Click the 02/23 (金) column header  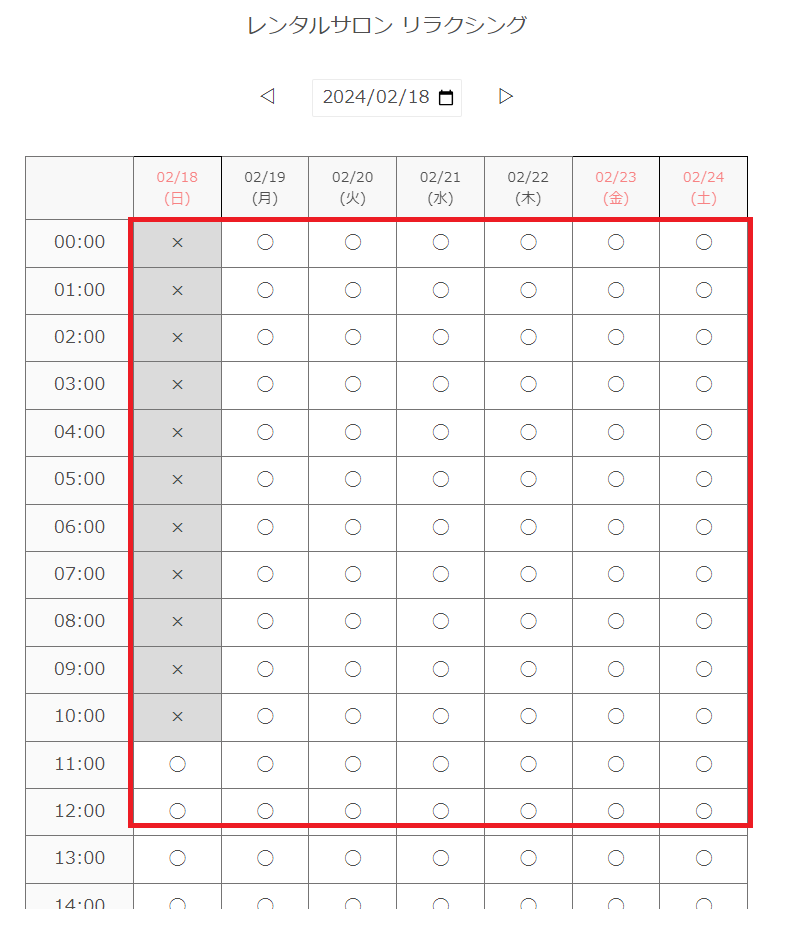[x=616, y=188]
